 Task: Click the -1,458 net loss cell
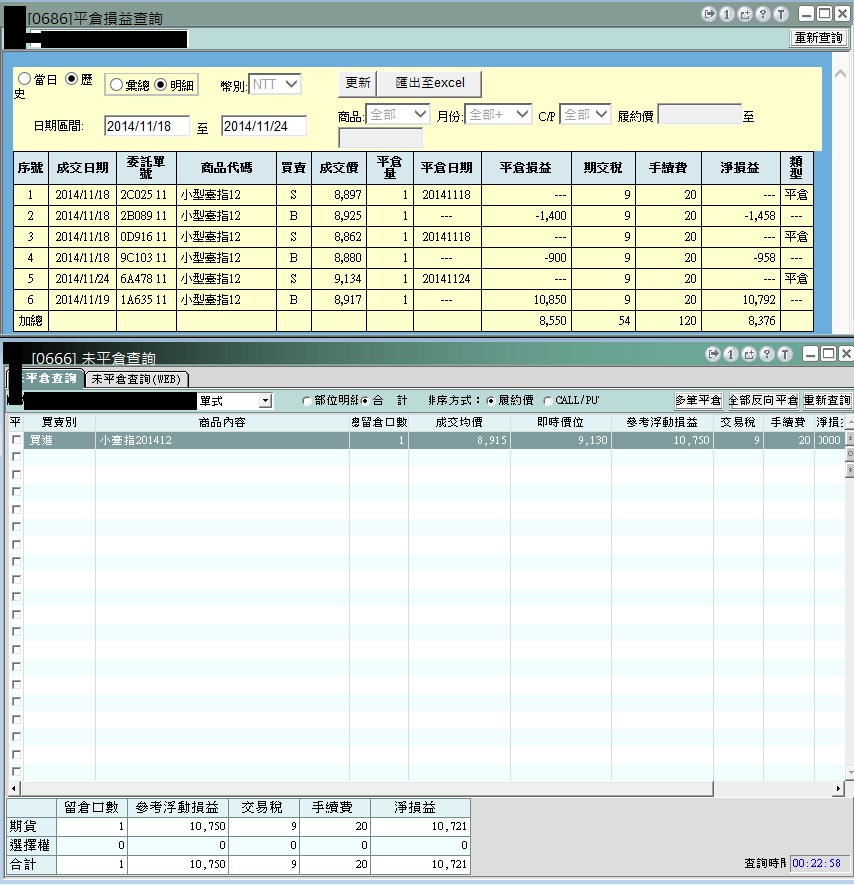[x=740, y=216]
